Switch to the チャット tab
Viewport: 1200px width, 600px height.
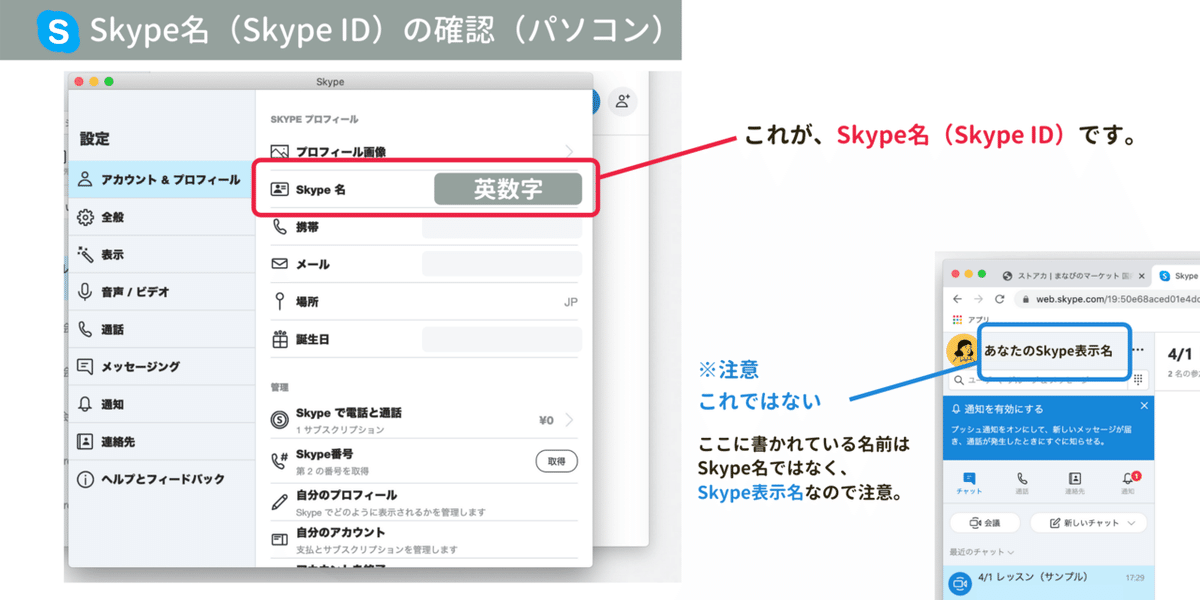(x=970, y=484)
